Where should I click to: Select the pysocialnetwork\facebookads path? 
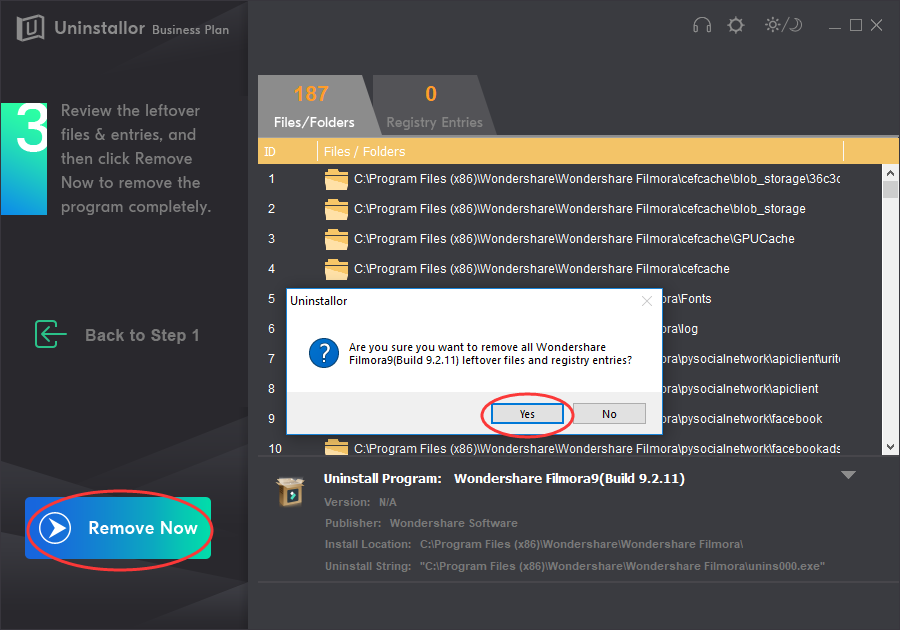tap(597, 448)
